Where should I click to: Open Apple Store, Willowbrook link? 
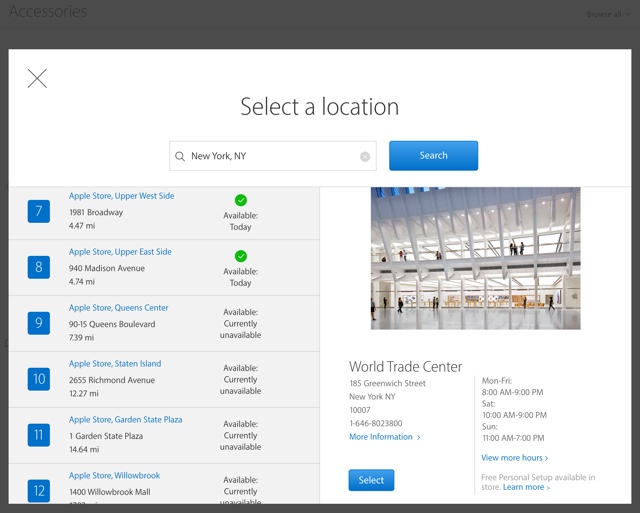coord(114,475)
